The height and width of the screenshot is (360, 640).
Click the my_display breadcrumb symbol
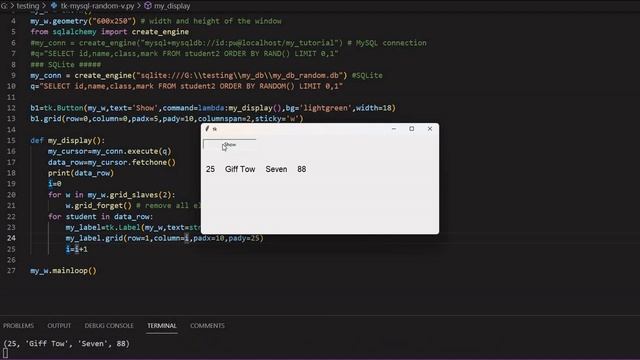coord(172,6)
